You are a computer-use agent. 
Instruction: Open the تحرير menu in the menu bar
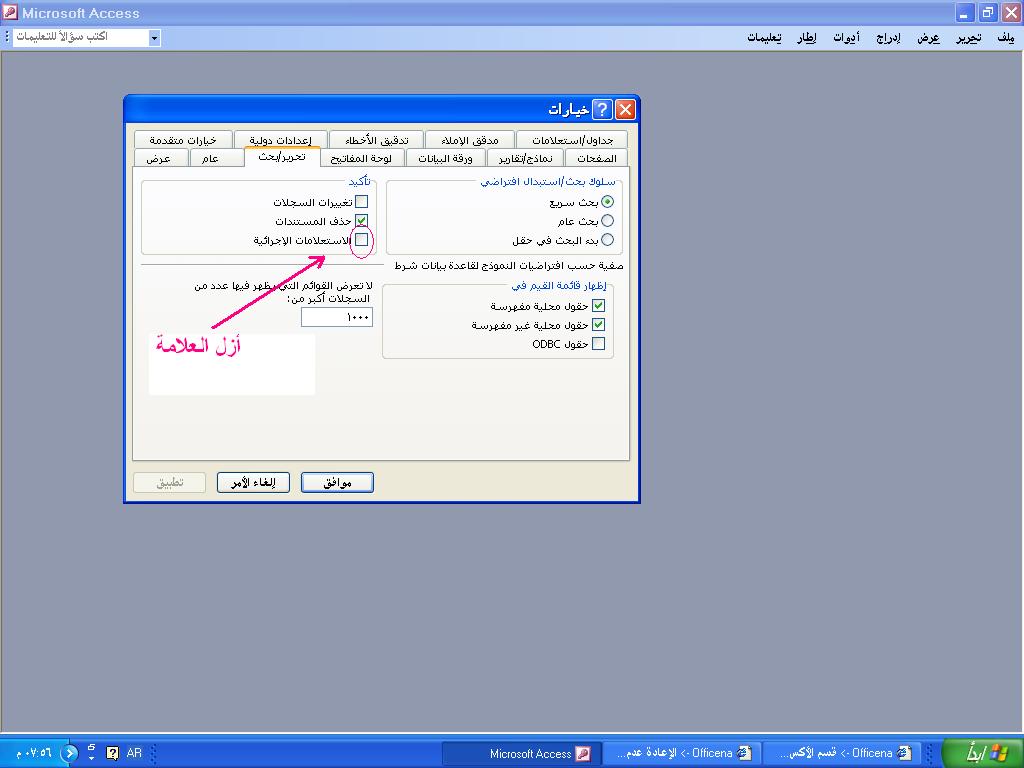[x=968, y=38]
